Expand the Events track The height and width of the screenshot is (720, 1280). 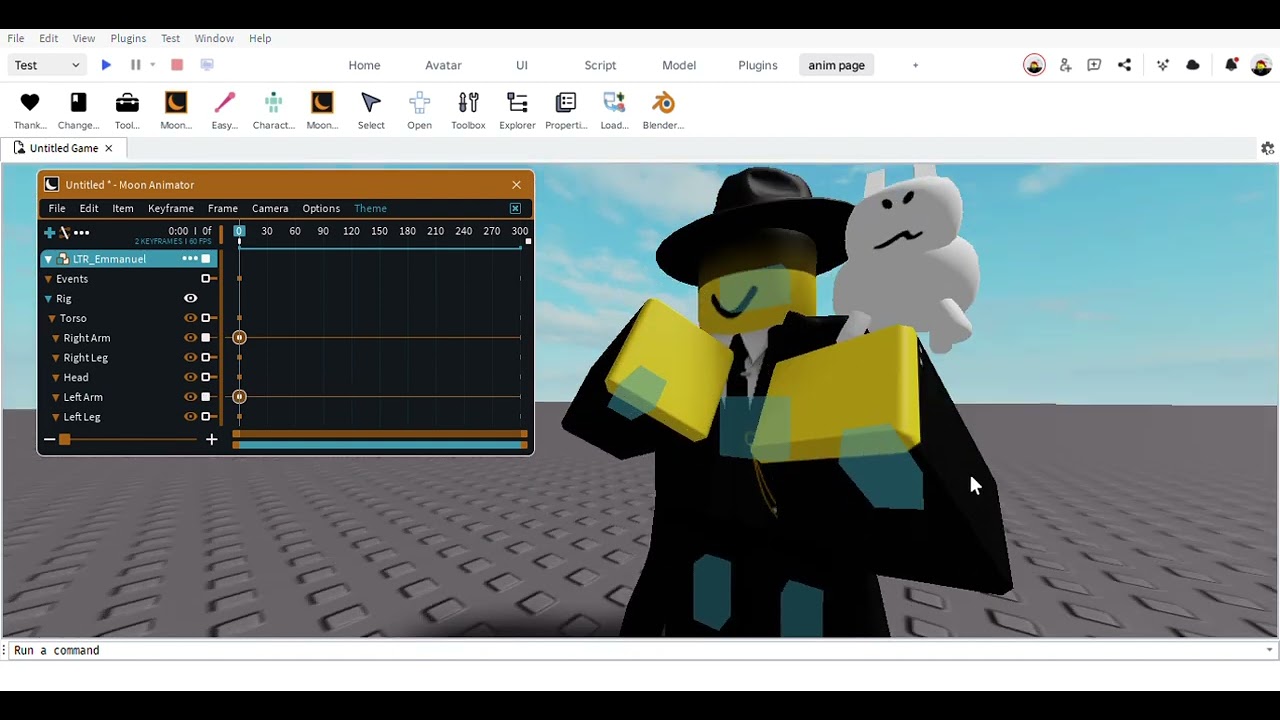tap(48, 279)
